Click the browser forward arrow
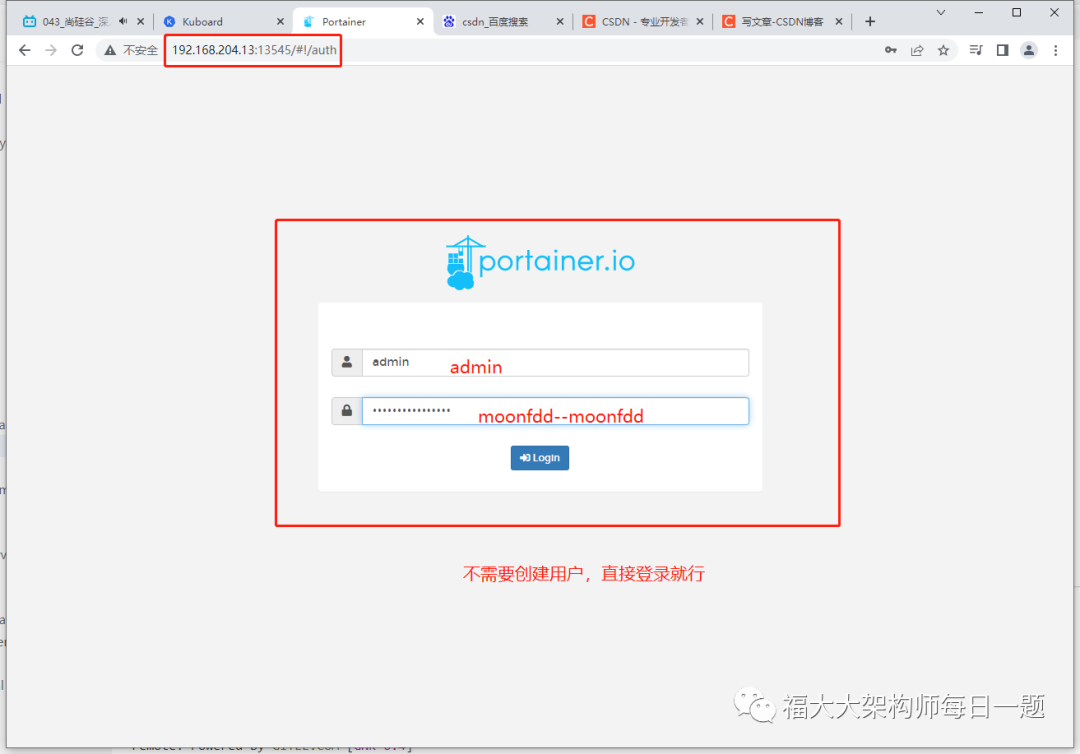The image size is (1080, 754). pos(51,50)
